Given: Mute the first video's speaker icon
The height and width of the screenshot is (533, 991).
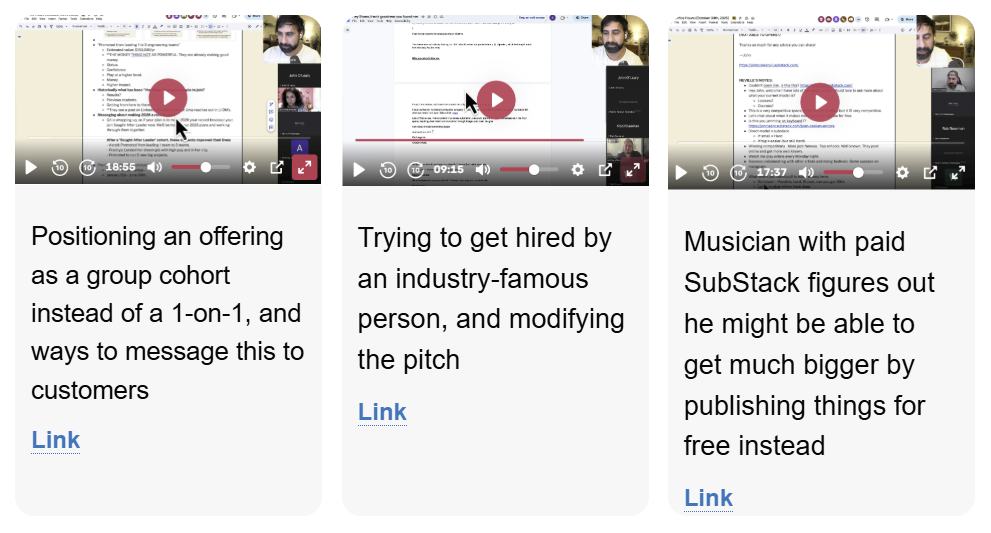Looking at the screenshot, I should 155,168.
